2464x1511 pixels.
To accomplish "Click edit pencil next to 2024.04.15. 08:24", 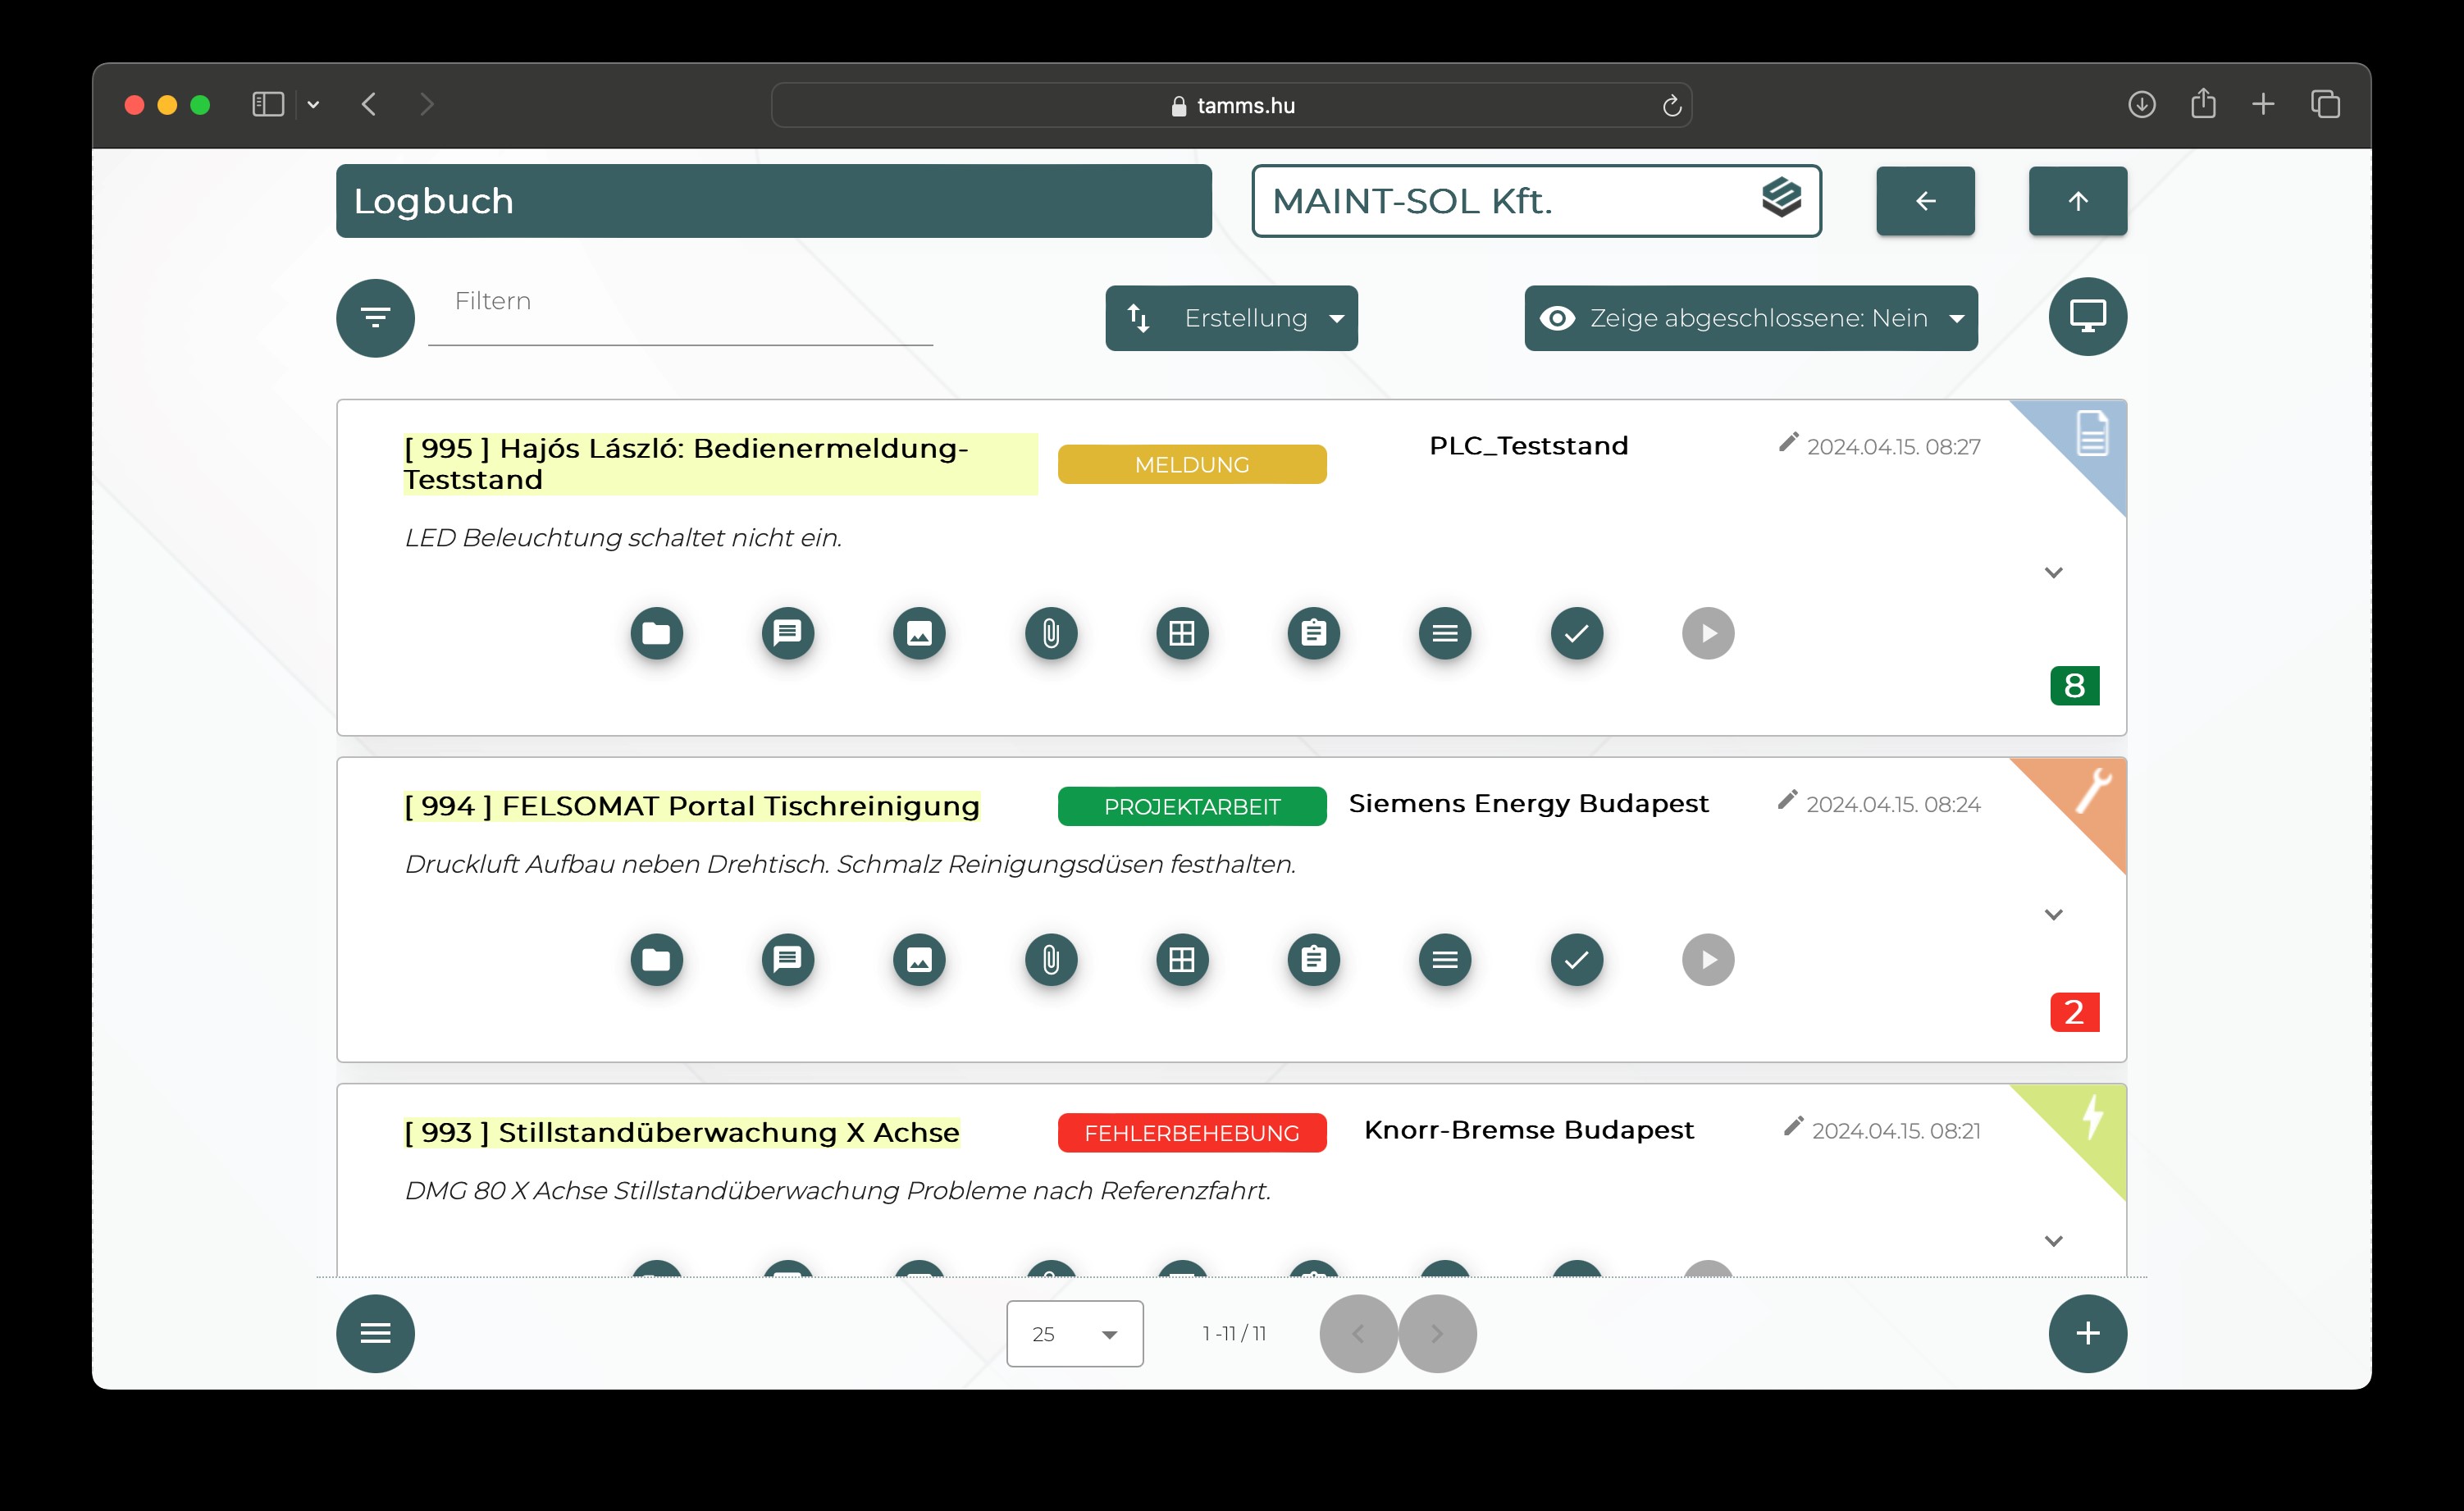I will pos(1787,801).
